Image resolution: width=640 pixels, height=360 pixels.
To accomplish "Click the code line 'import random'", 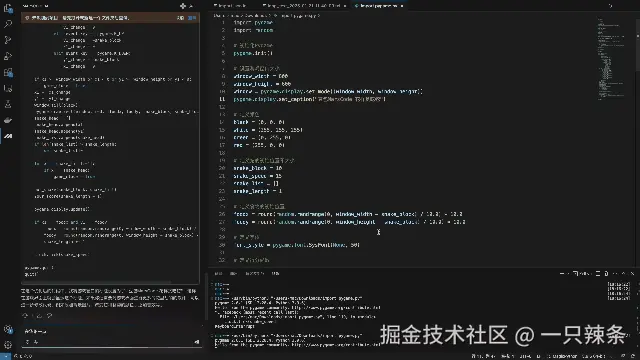I will [253, 30].
